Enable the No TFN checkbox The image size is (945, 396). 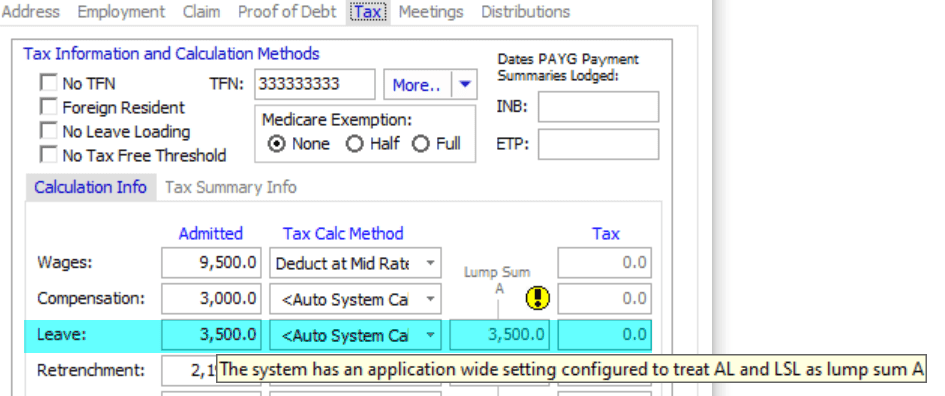point(48,83)
